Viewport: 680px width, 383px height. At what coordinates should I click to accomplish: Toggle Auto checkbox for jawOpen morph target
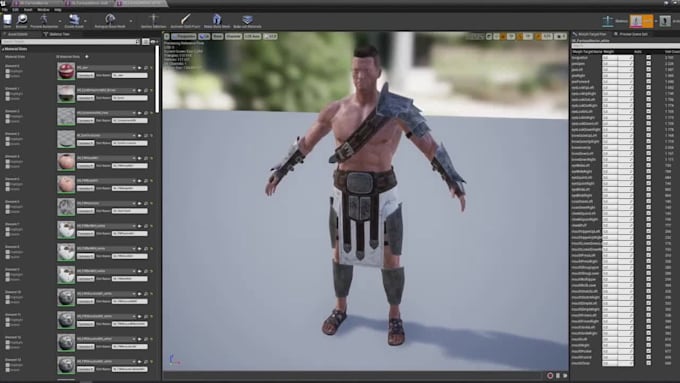click(x=648, y=63)
